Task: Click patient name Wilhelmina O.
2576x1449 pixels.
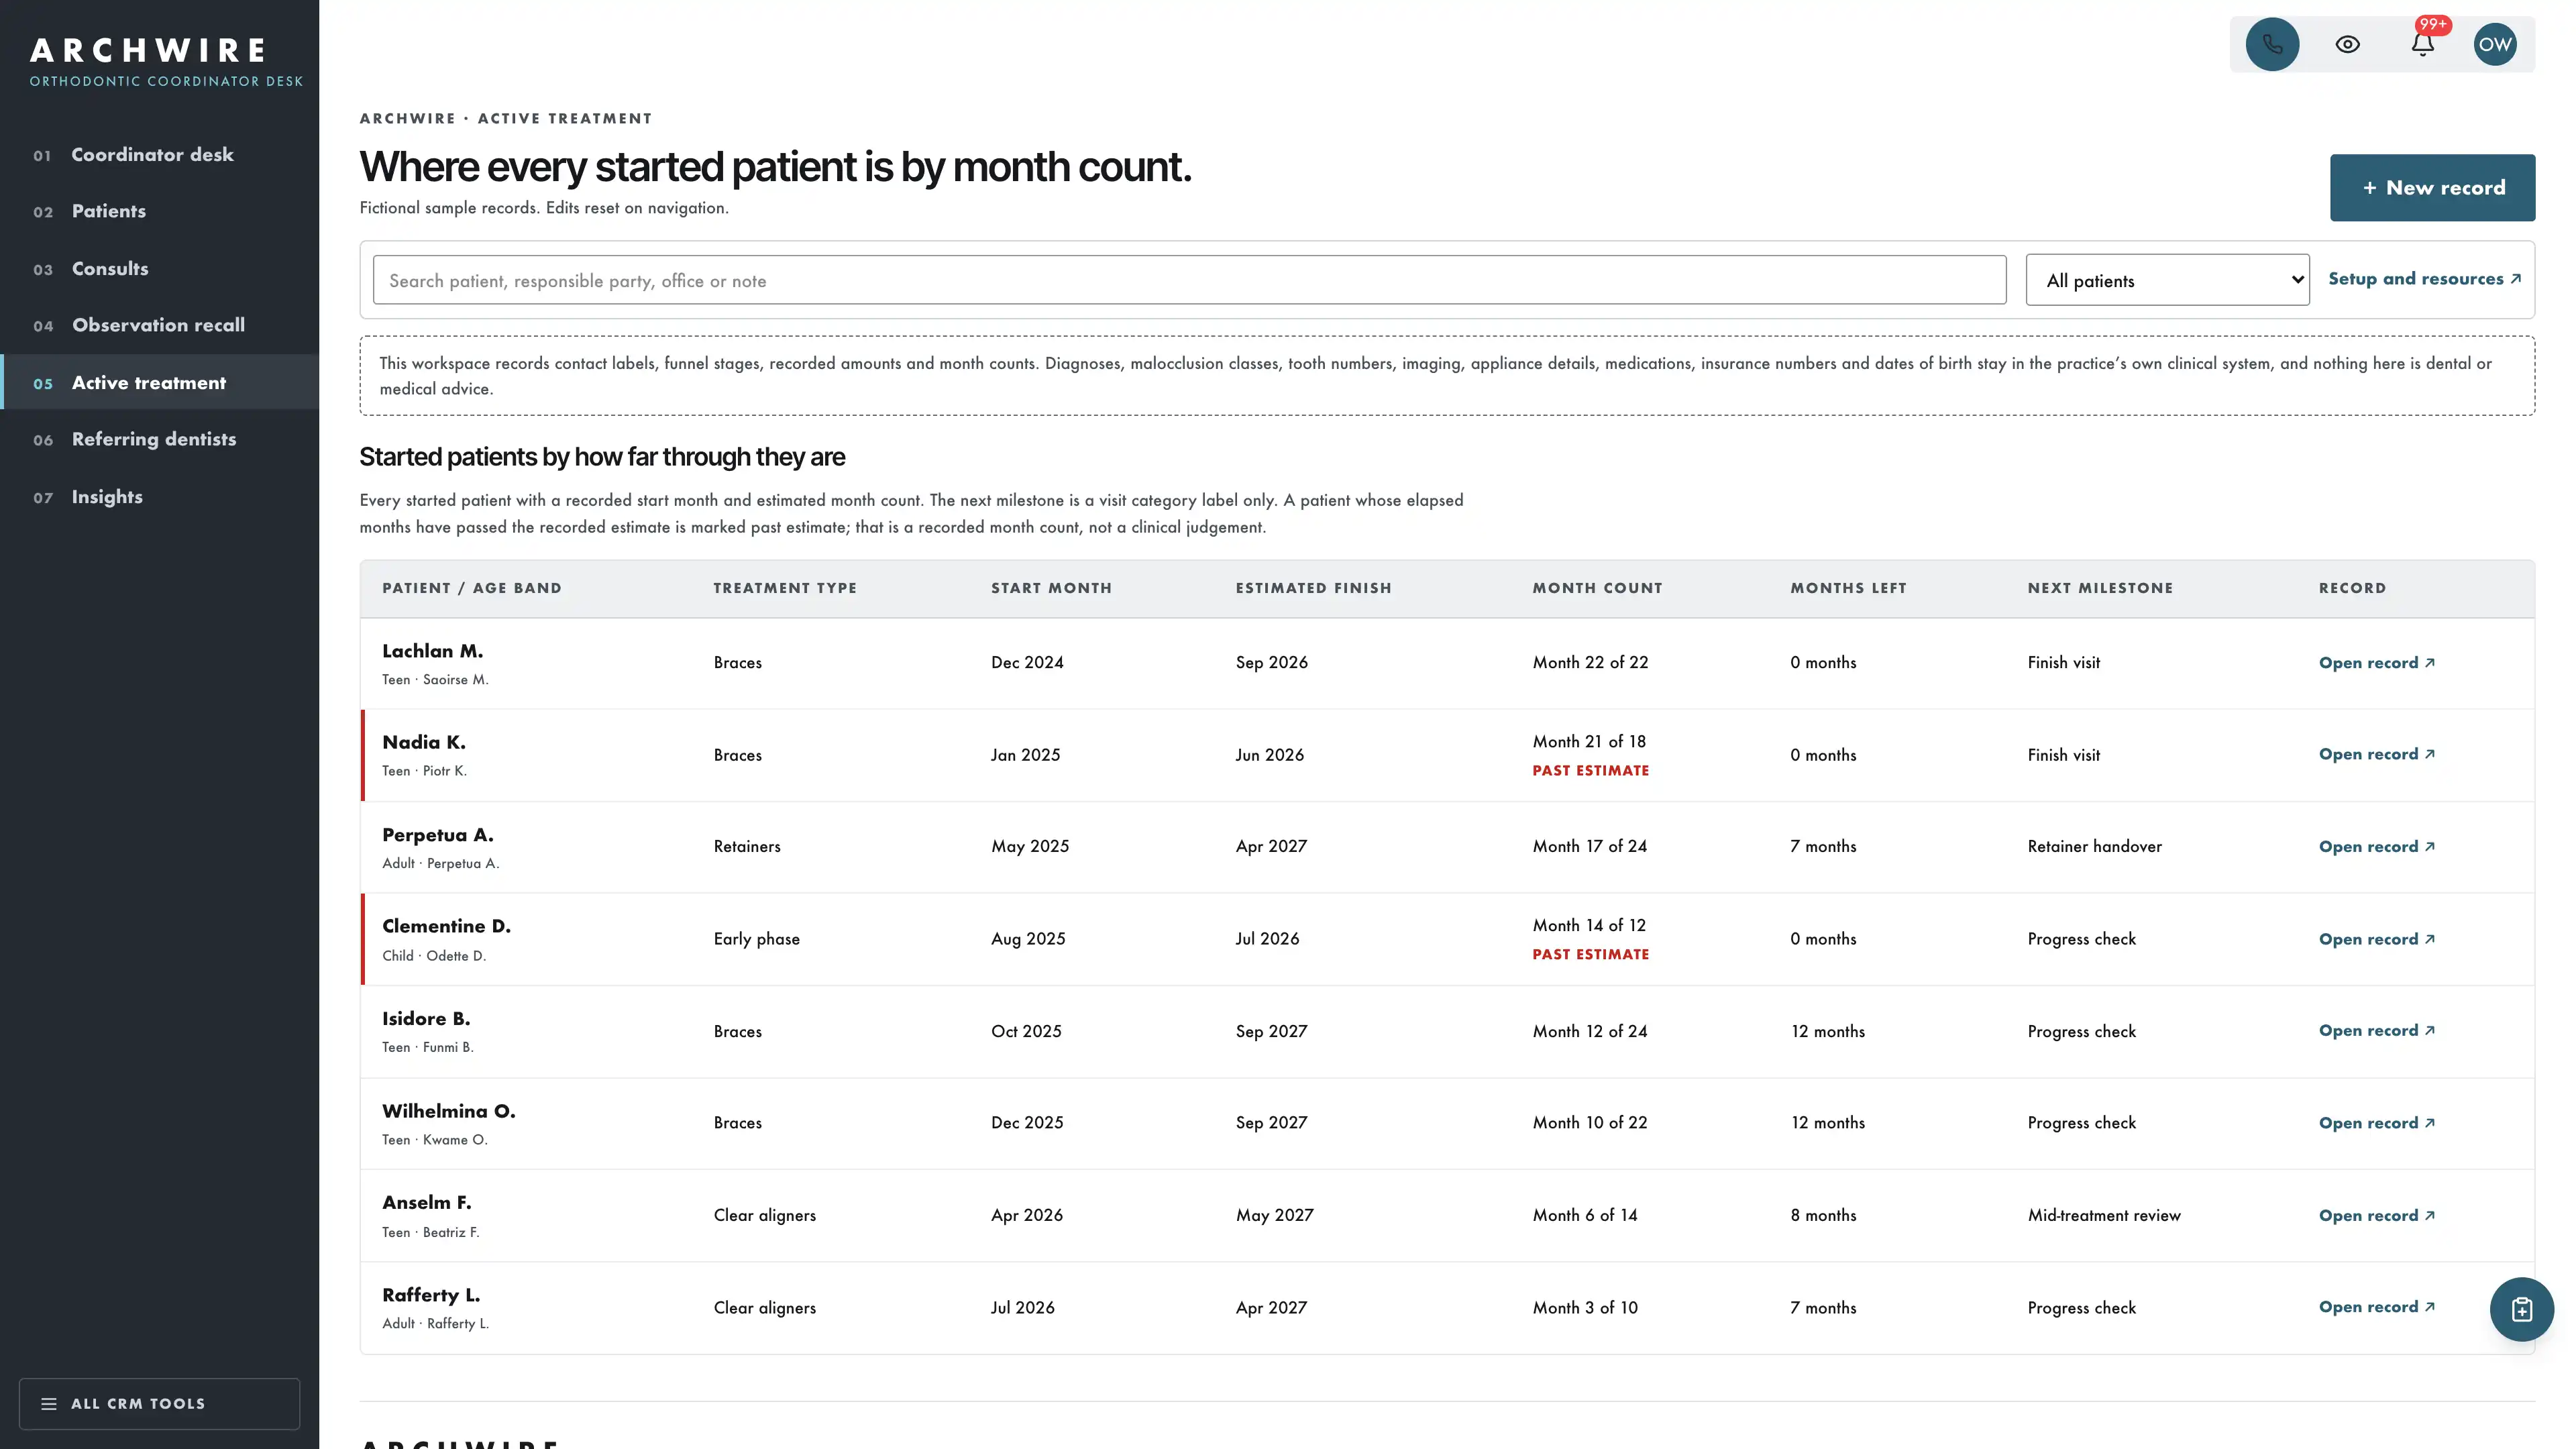Action: (x=448, y=1111)
